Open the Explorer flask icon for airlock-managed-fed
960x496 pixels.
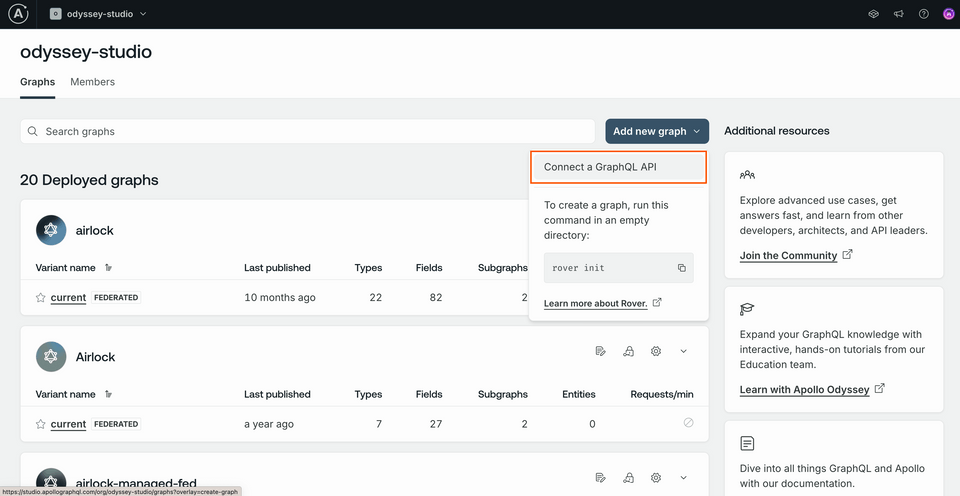point(628,478)
